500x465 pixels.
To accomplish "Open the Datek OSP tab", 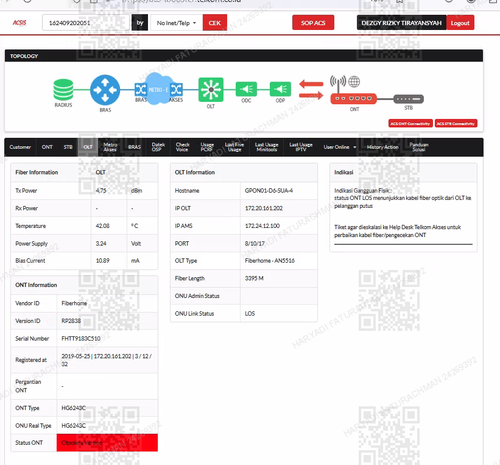I will tap(158, 147).
